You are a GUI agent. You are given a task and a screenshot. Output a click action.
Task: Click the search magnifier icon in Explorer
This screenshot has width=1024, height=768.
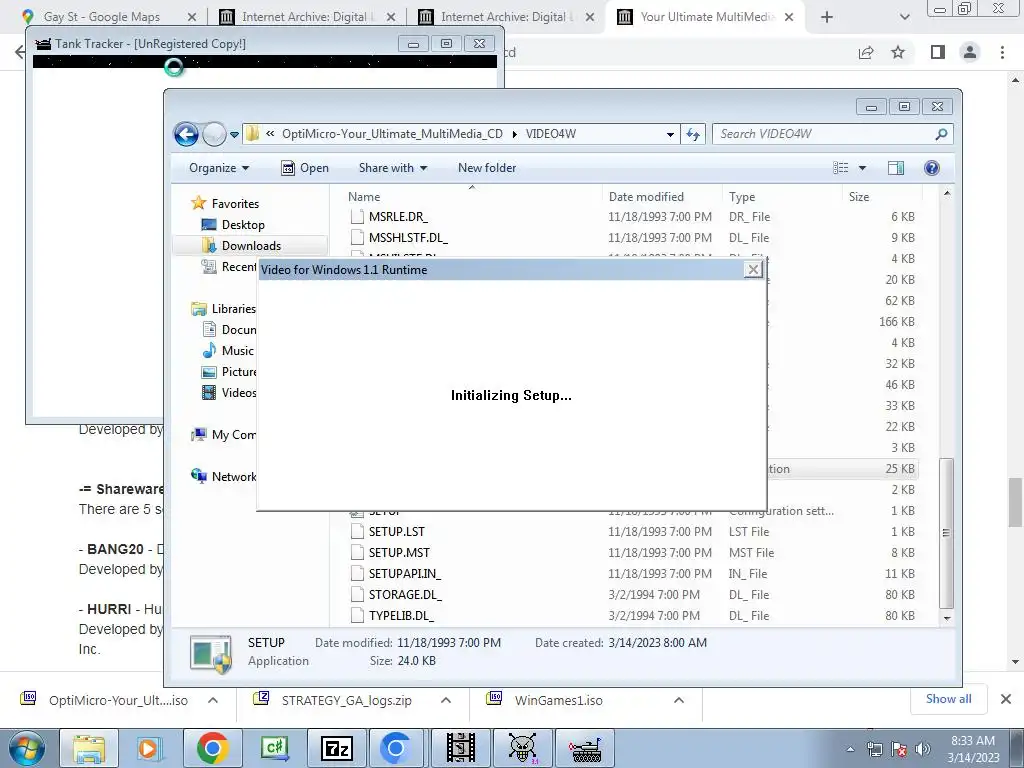(x=941, y=134)
